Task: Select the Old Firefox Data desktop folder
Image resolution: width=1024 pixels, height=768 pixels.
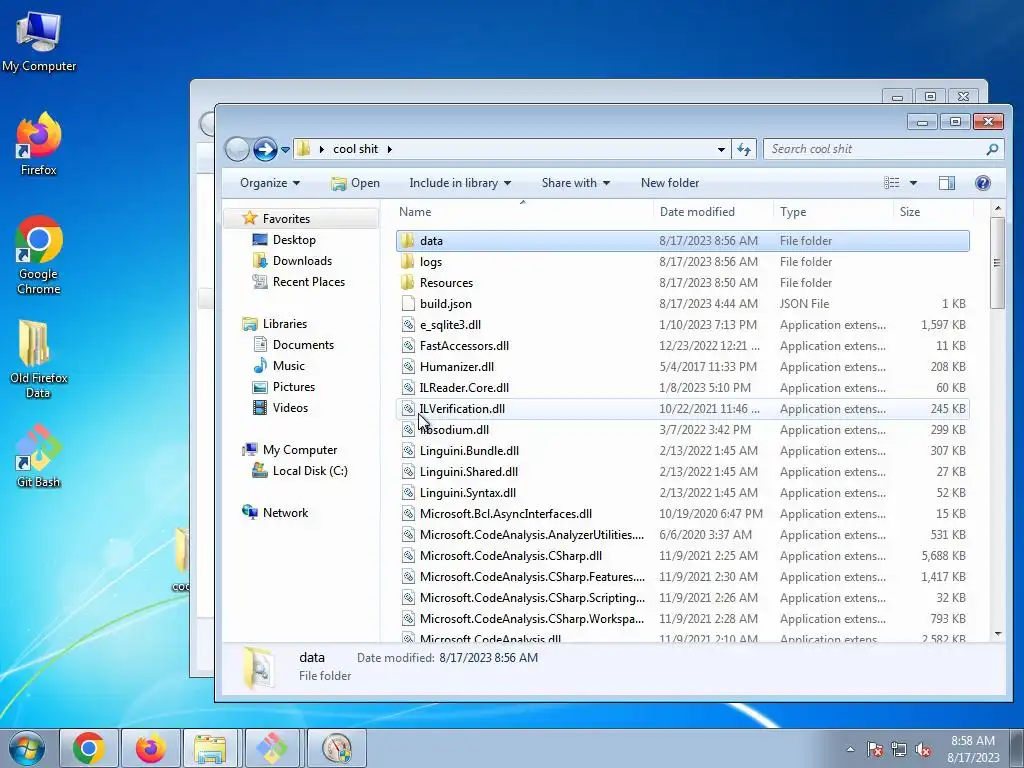Action: 39,359
